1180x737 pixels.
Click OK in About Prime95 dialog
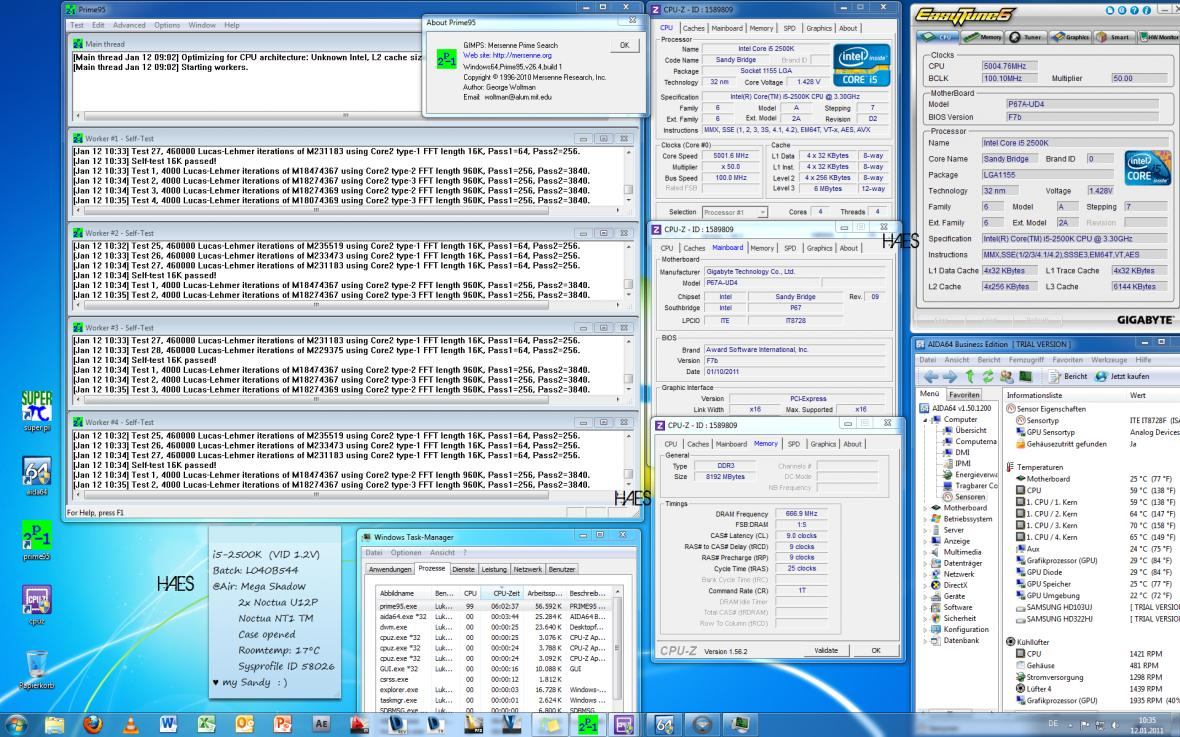pos(624,45)
